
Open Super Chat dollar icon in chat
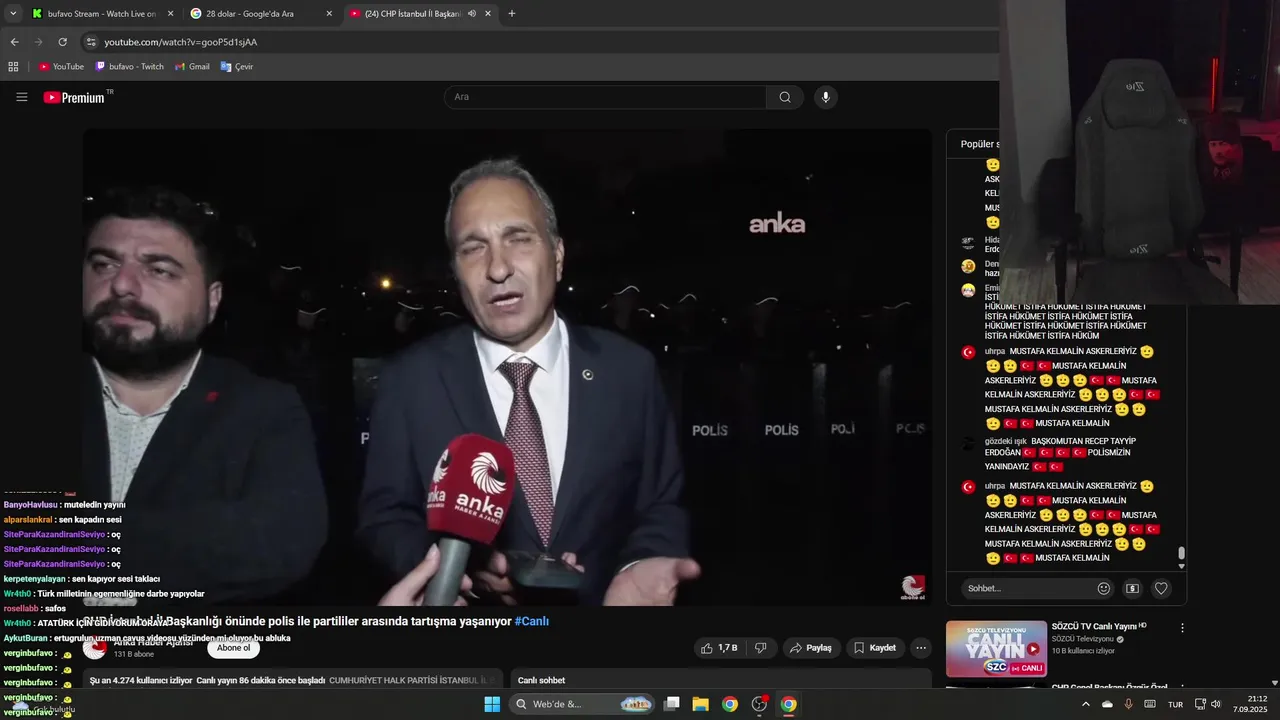tap(1132, 589)
